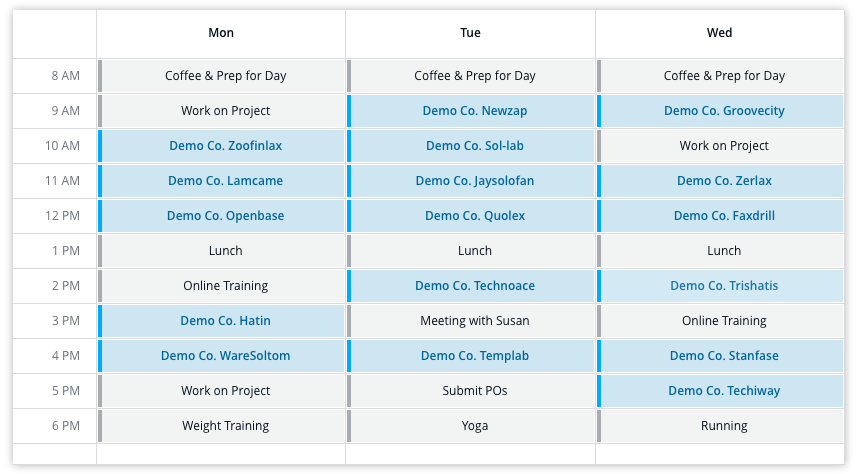Open Tuesday's Submit POs entry
858x474 pixels.
tap(475, 391)
